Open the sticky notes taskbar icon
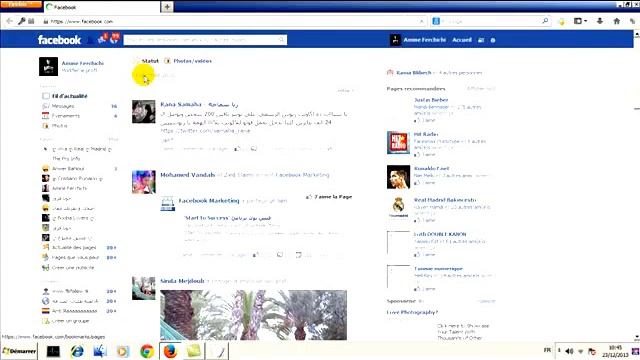The width and height of the screenshot is (640, 360). click(194, 351)
